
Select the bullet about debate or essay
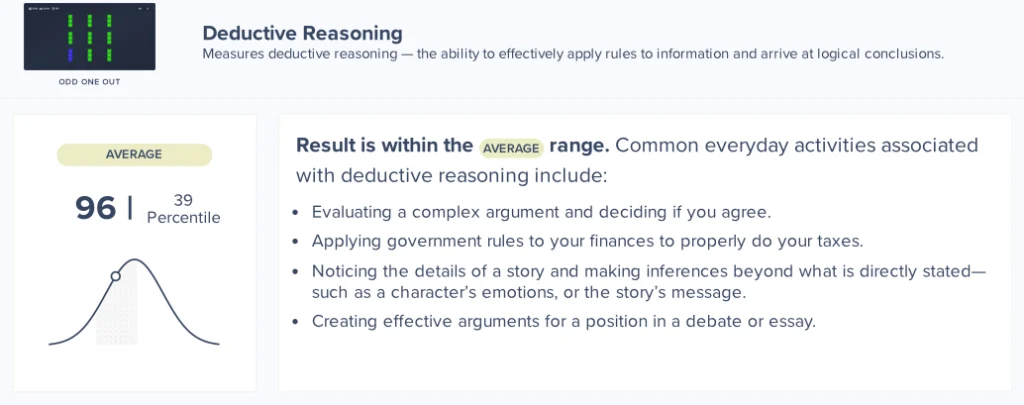point(563,321)
